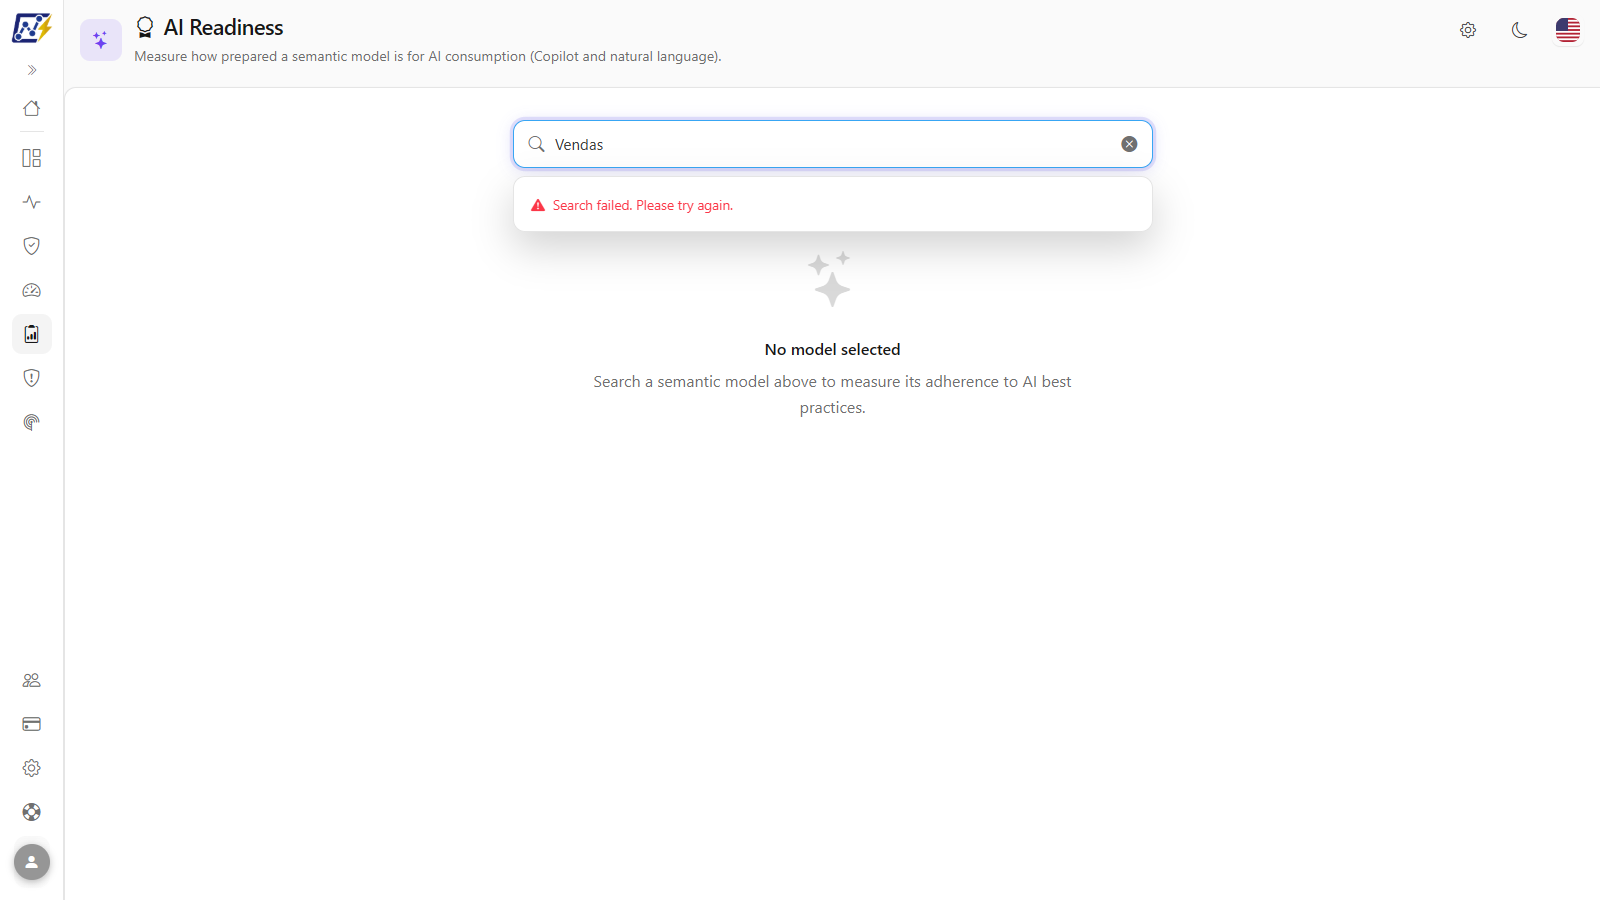Open the shield checkmark icon
This screenshot has width=1600, height=900.
(32, 246)
